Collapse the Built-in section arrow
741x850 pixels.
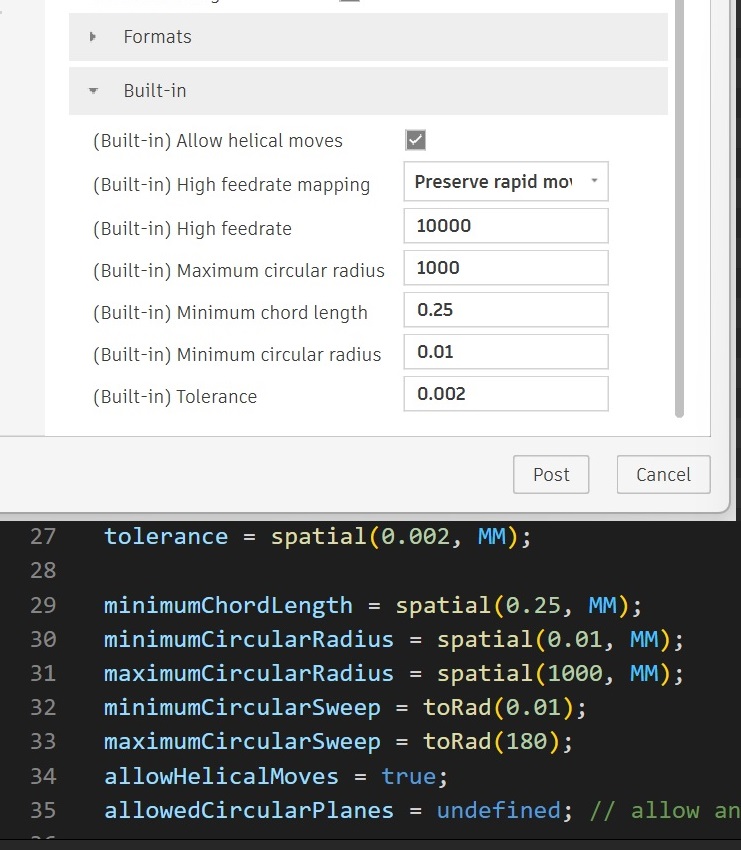(93, 91)
